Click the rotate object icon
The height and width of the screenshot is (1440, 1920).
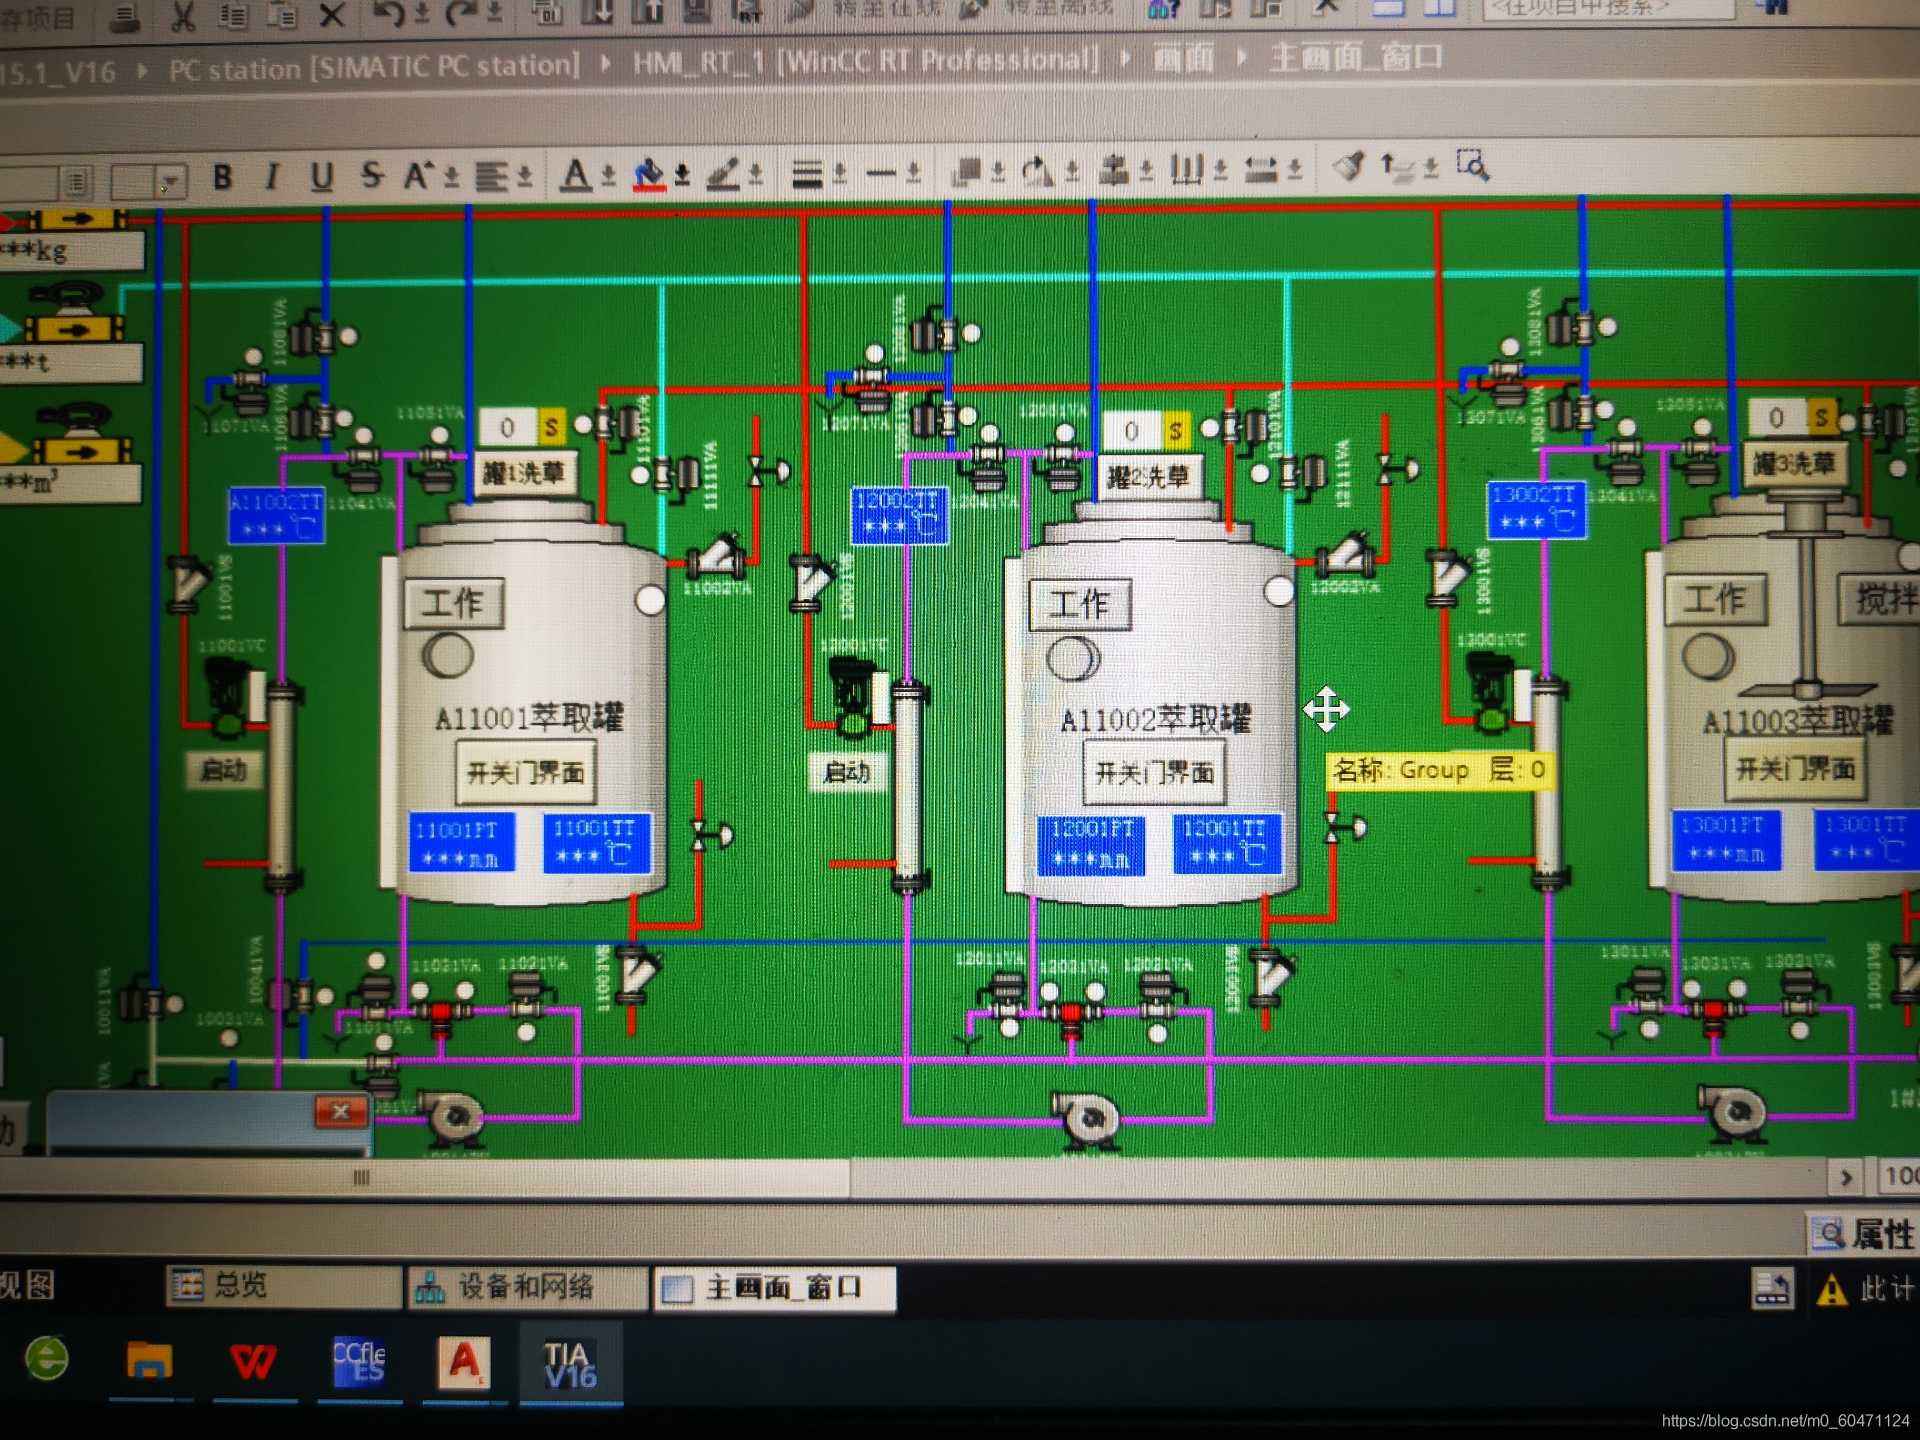(1037, 171)
